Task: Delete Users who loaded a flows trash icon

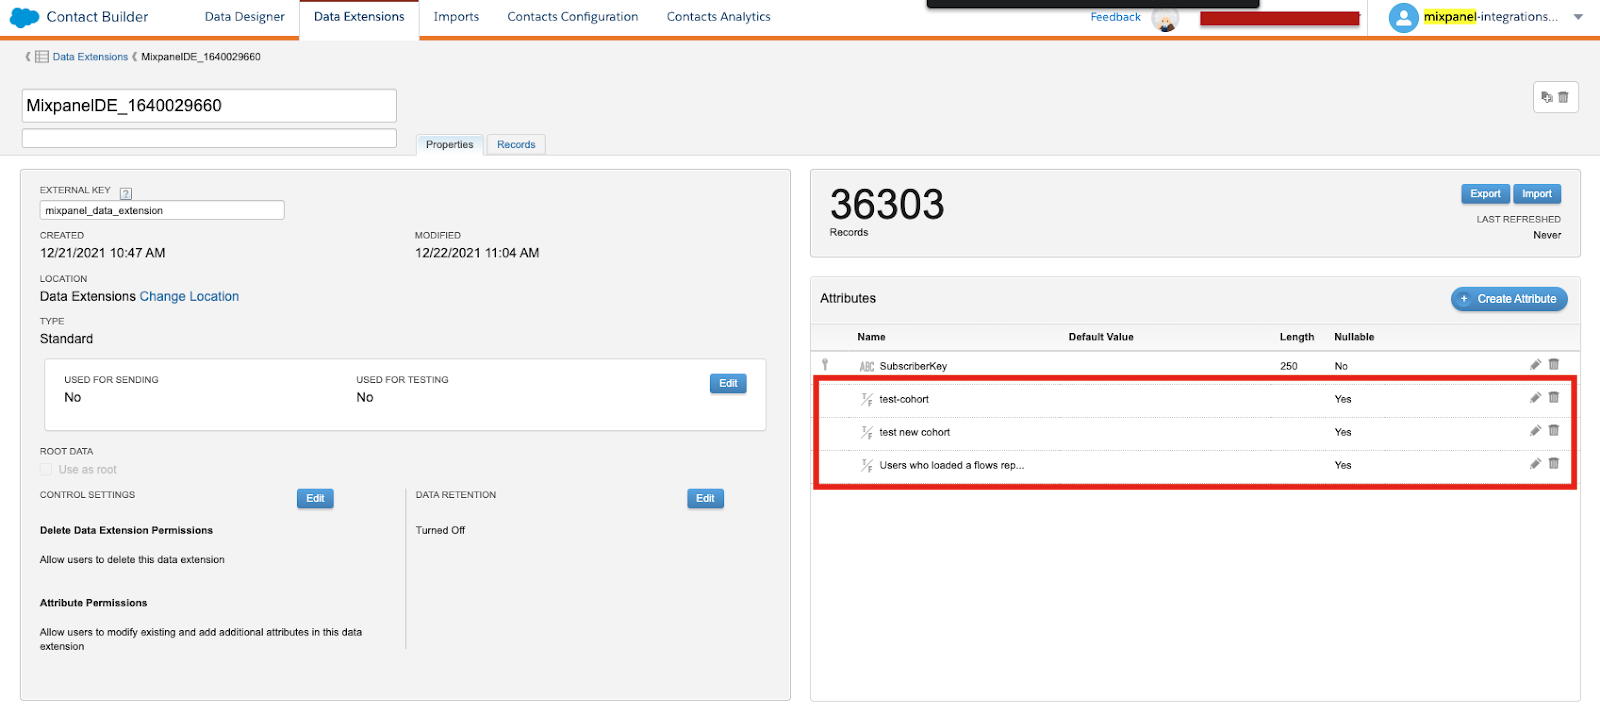Action: click(1554, 464)
